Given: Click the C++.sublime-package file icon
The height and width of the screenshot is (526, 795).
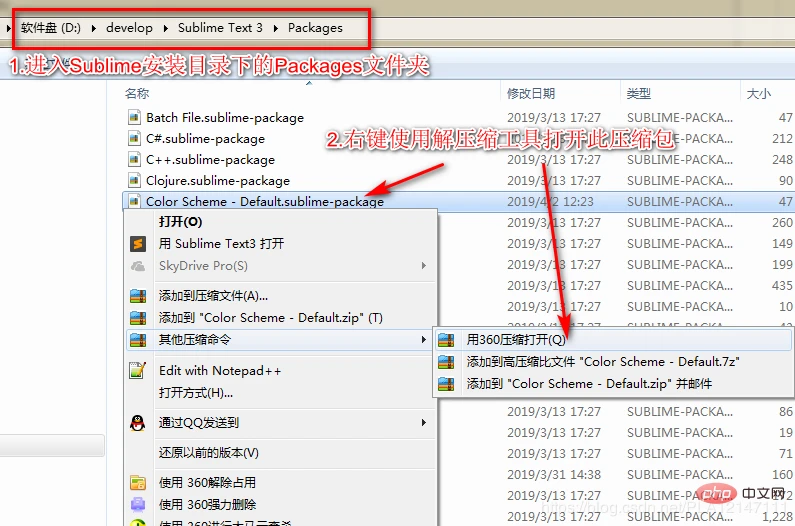Looking at the screenshot, I should [x=134, y=160].
